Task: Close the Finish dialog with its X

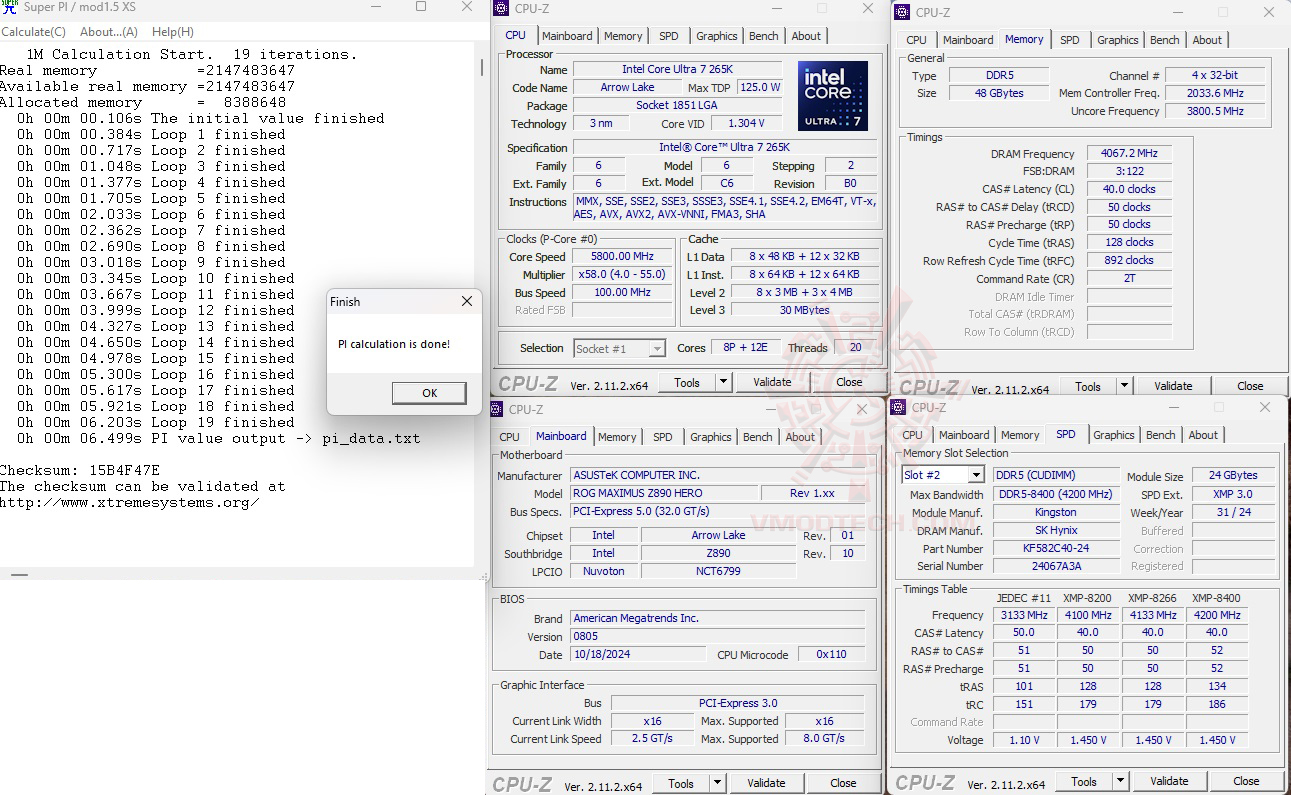Action: [467, 301]
